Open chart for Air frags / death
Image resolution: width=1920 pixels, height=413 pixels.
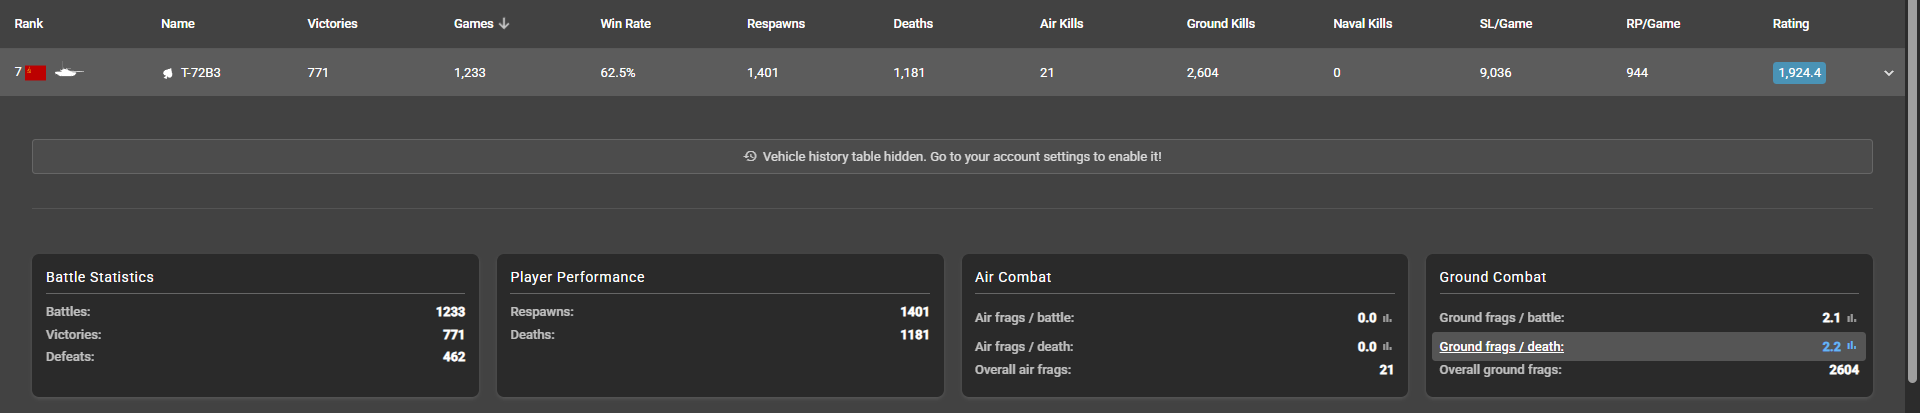[1387, 347]
